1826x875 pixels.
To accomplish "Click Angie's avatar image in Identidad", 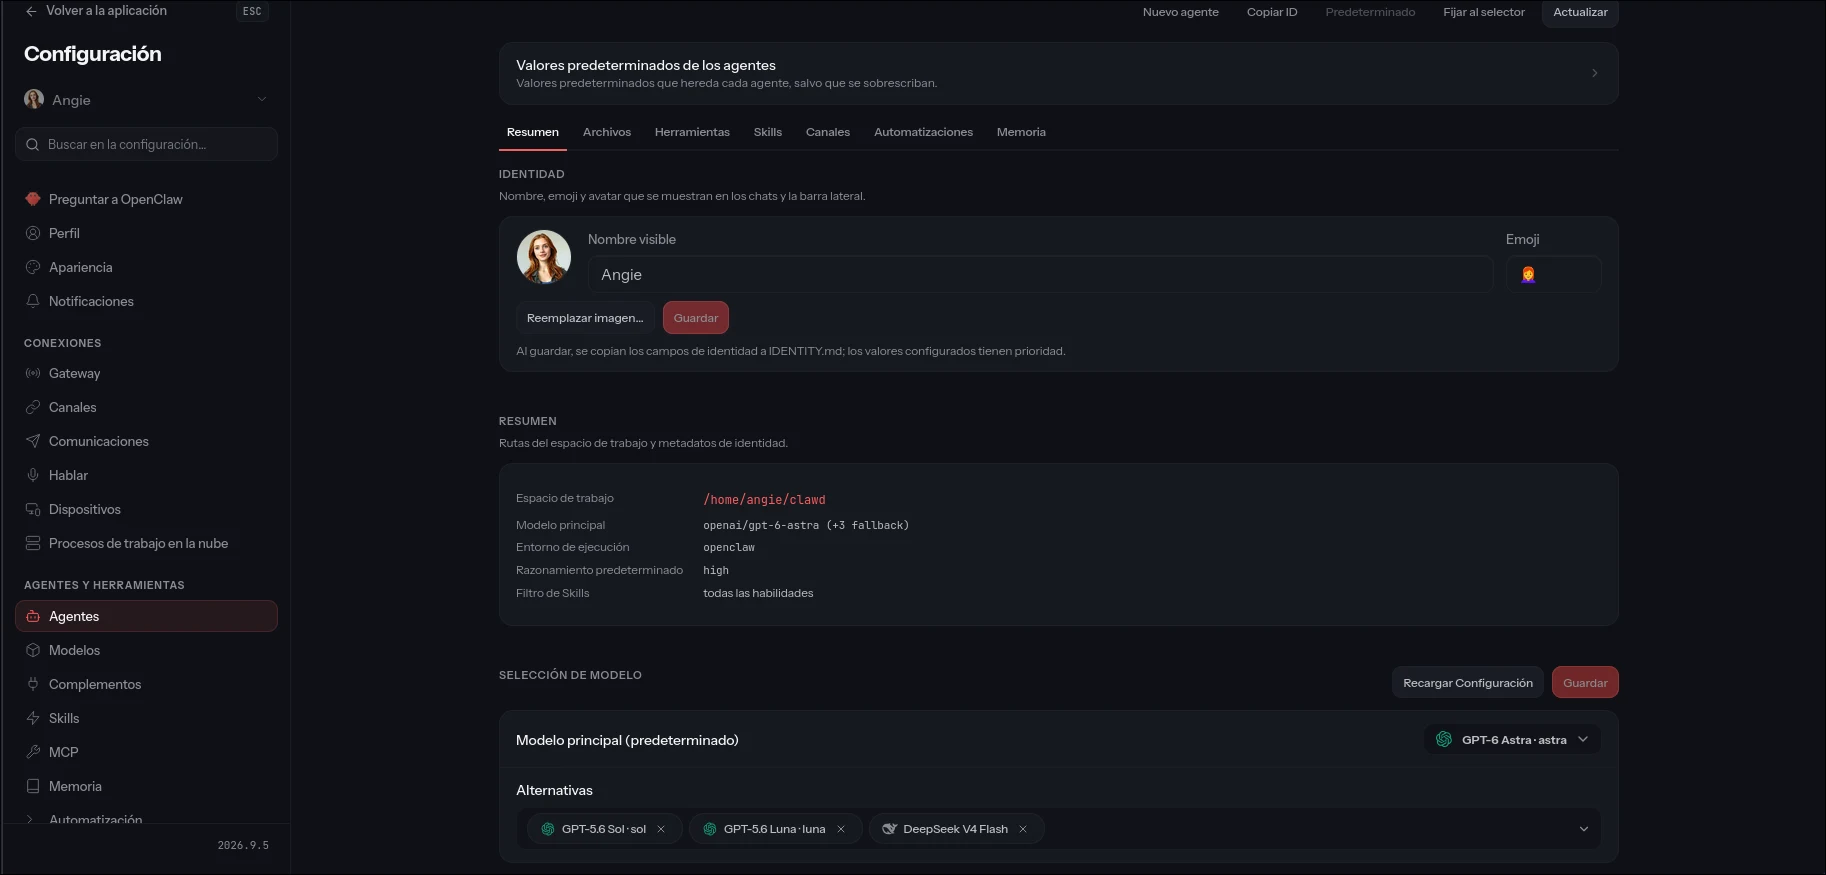I will pos(544,257).
